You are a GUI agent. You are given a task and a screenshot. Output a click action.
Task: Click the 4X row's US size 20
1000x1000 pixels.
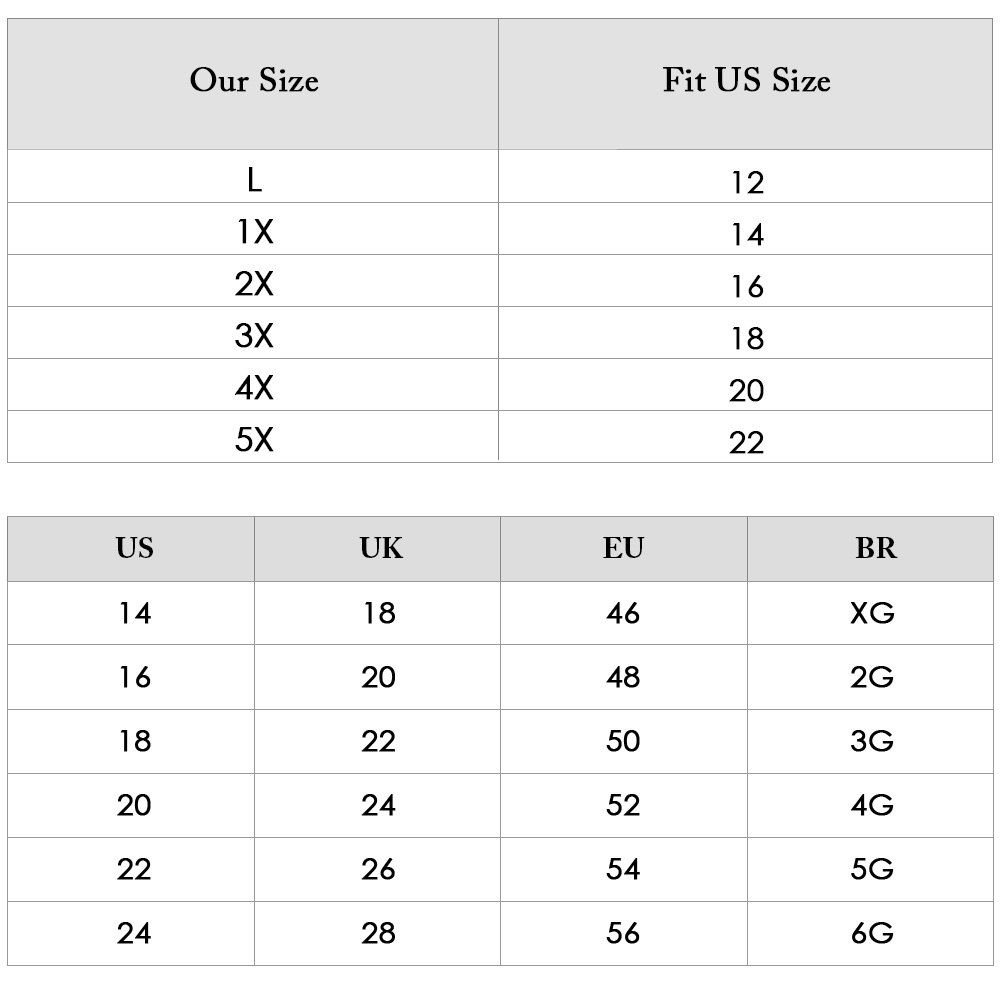(746, 391)
